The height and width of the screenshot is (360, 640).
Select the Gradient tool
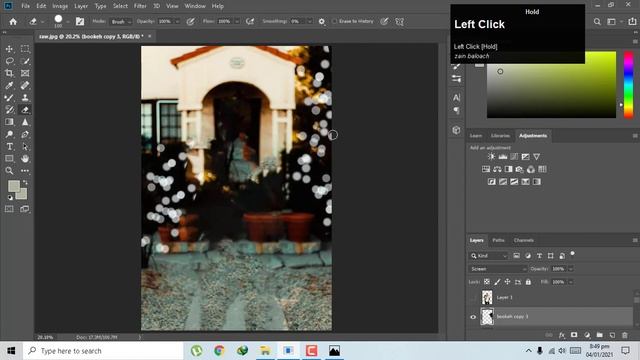click(x=9, y=122)
